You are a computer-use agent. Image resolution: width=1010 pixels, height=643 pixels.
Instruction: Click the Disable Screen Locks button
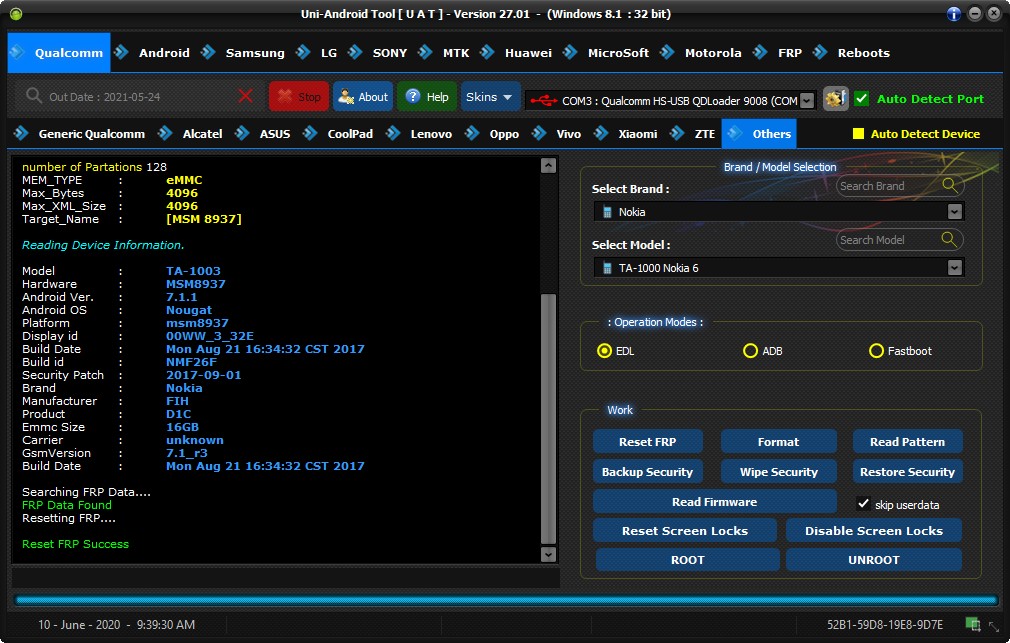873,531
